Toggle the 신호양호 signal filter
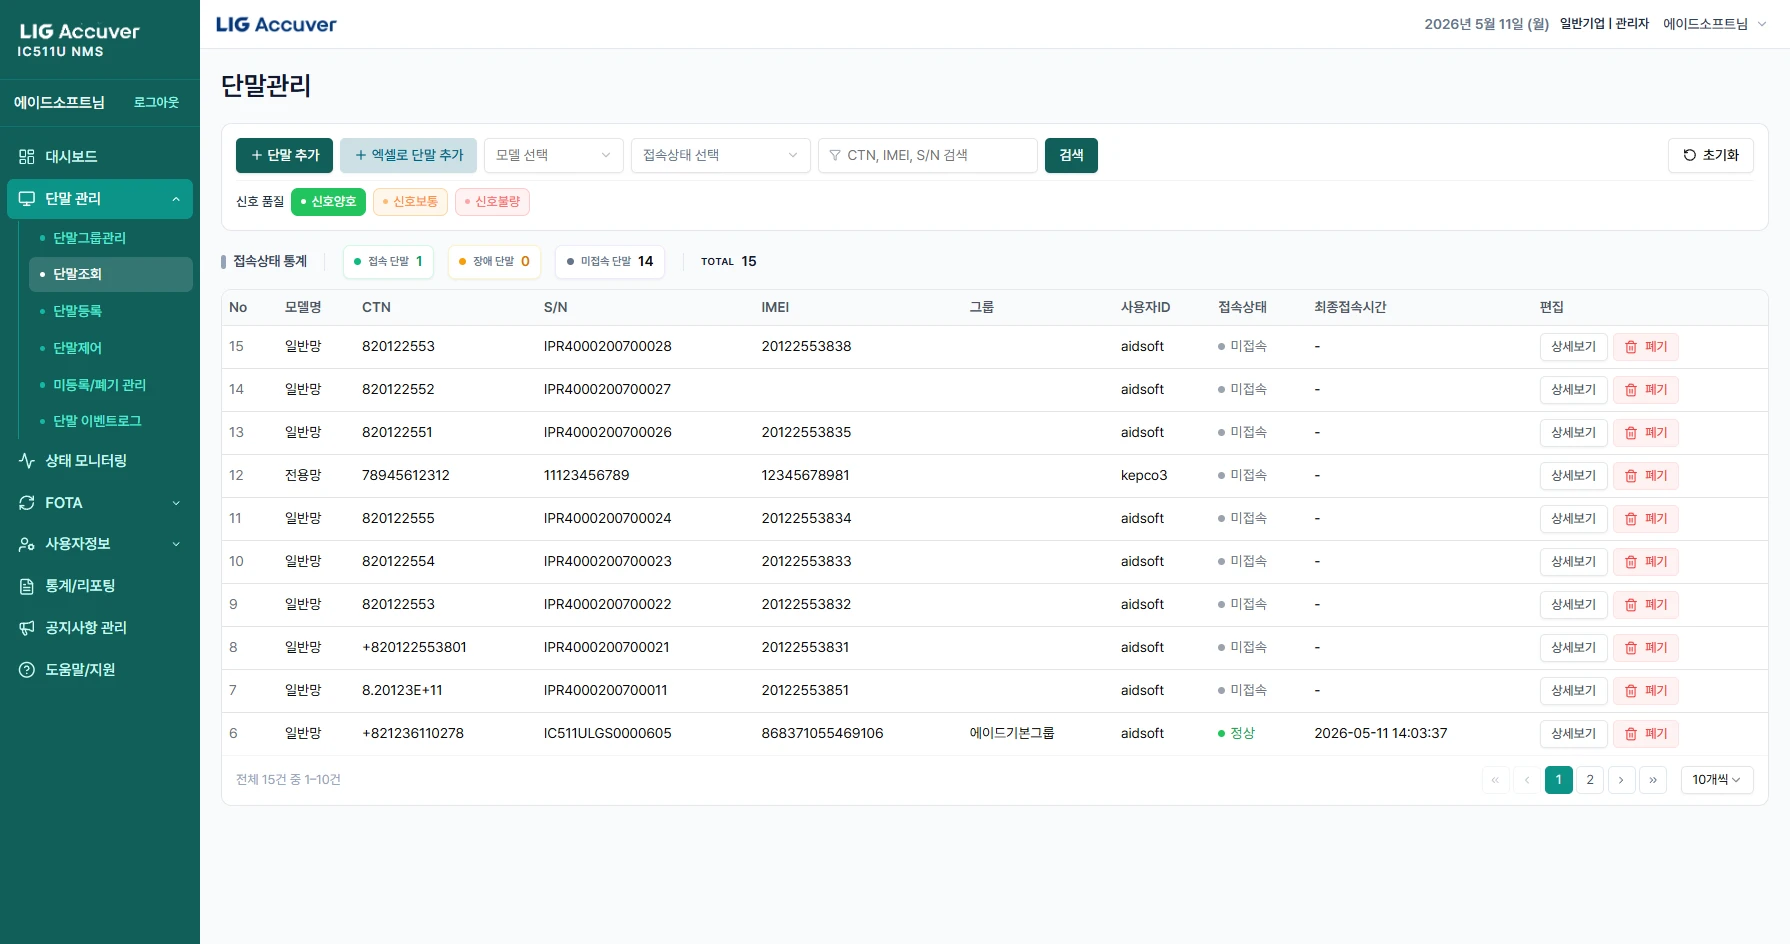The height and width of the screenshot is (944, 1790). 328,202
